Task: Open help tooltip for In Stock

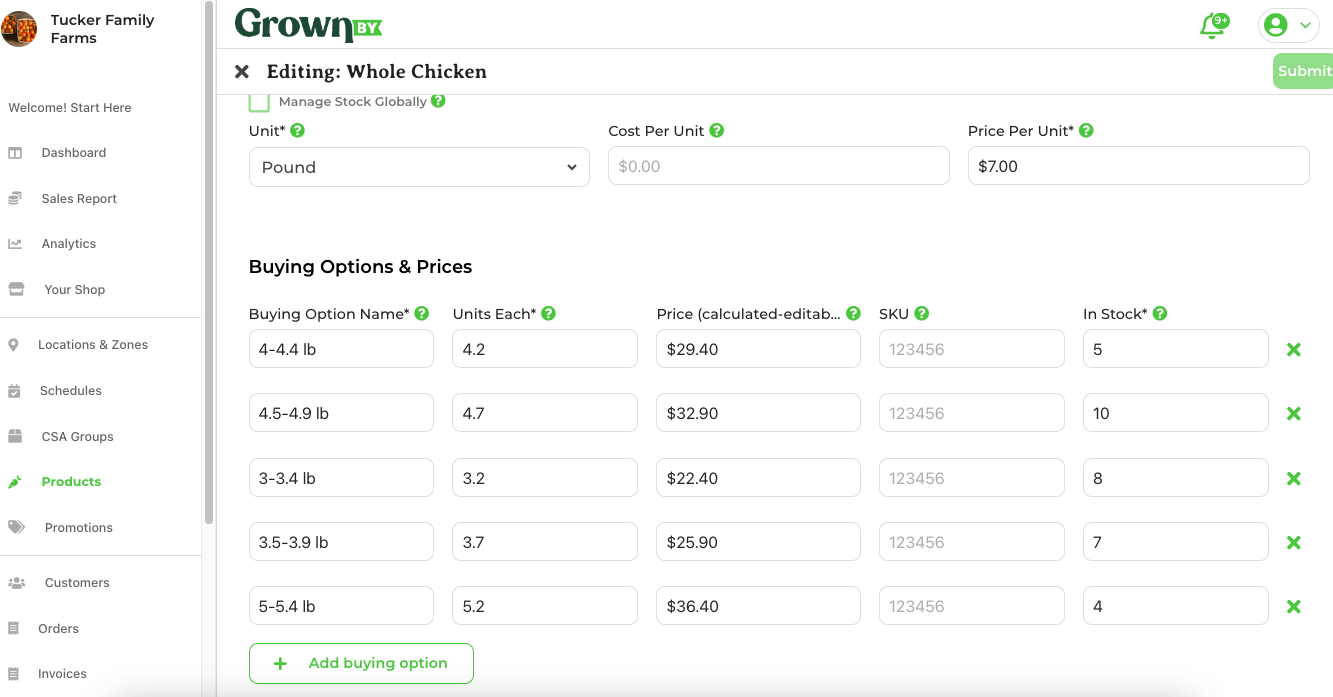Action: click(x=1160, y=313)
